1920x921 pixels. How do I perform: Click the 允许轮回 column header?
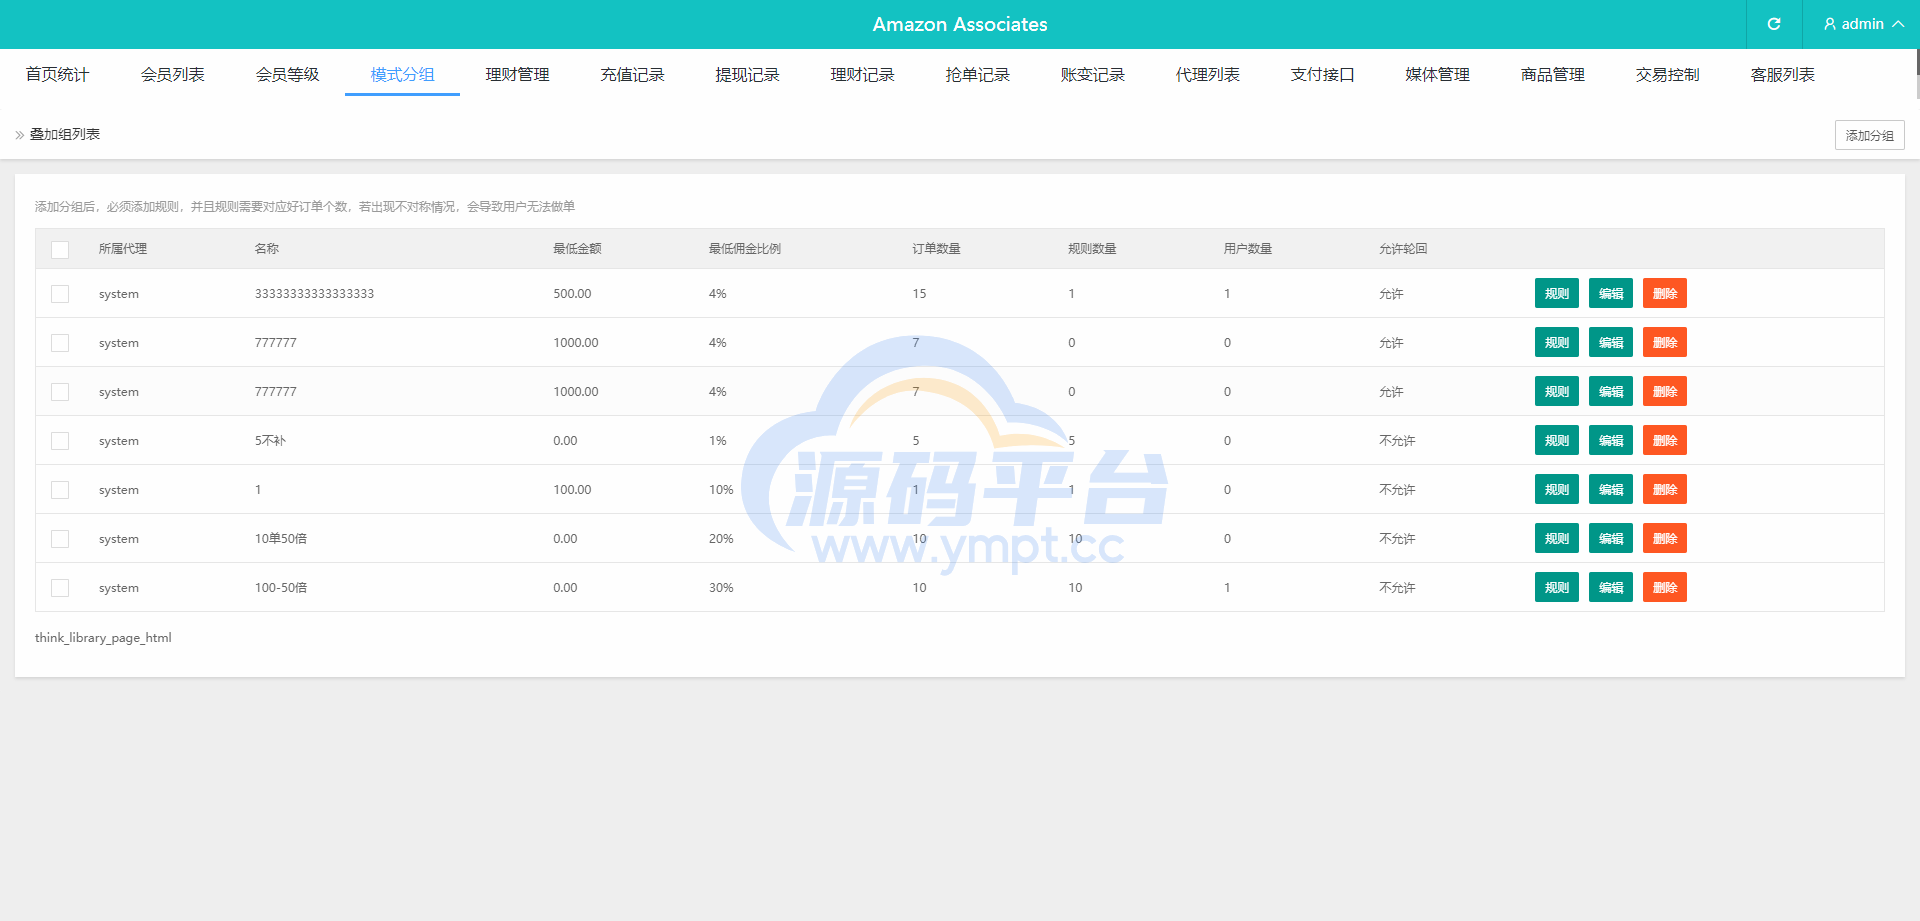pyautogui.click(x=1403, y=249)
